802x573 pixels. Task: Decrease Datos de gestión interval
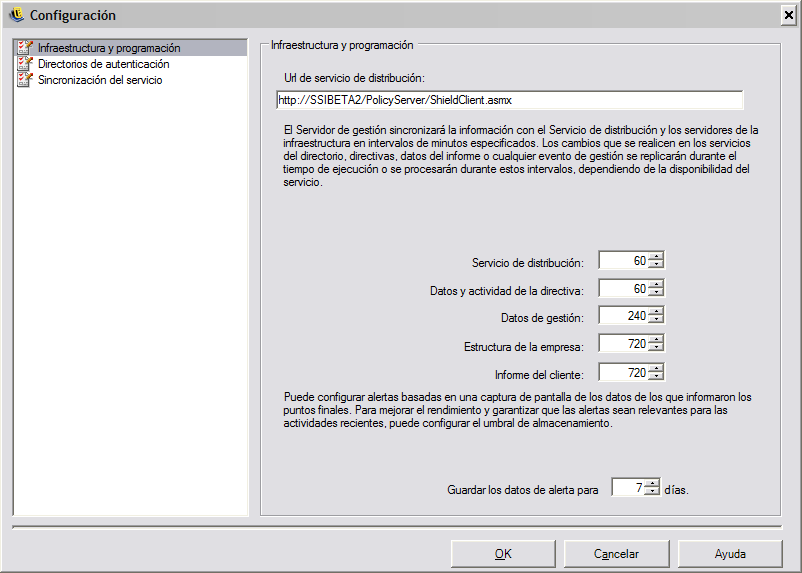coord(656,319)
